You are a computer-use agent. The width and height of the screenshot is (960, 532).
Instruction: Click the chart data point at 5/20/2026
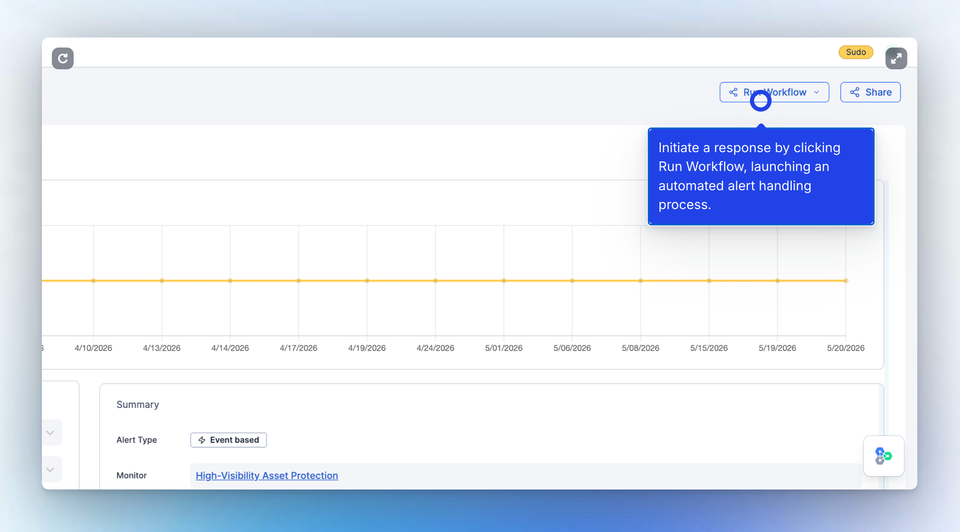[846, 280]
